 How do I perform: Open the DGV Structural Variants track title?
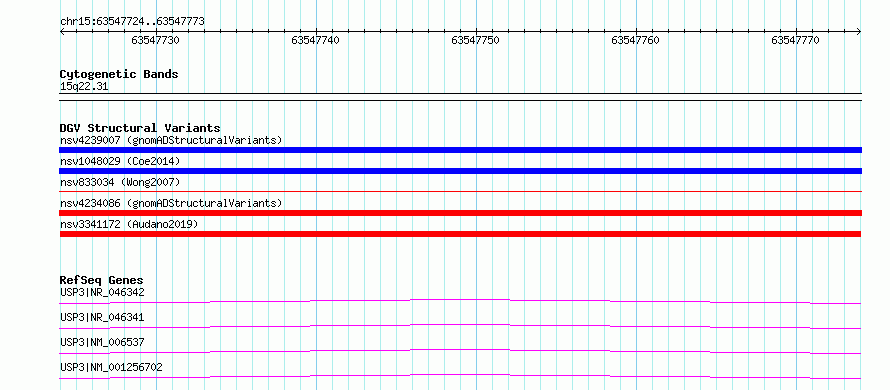(140, 128)
